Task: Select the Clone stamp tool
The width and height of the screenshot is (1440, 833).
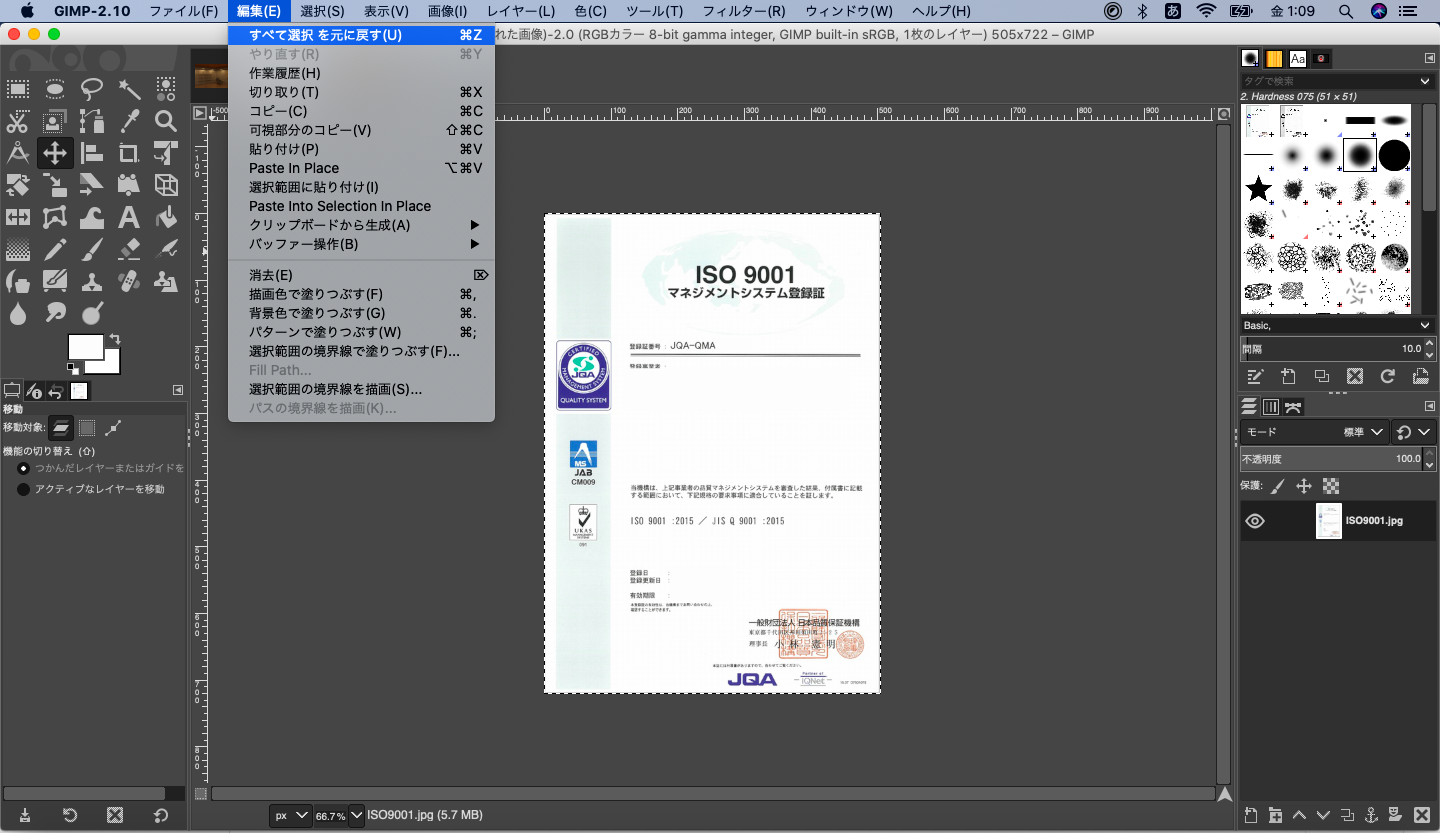Action: click(92, 280)
